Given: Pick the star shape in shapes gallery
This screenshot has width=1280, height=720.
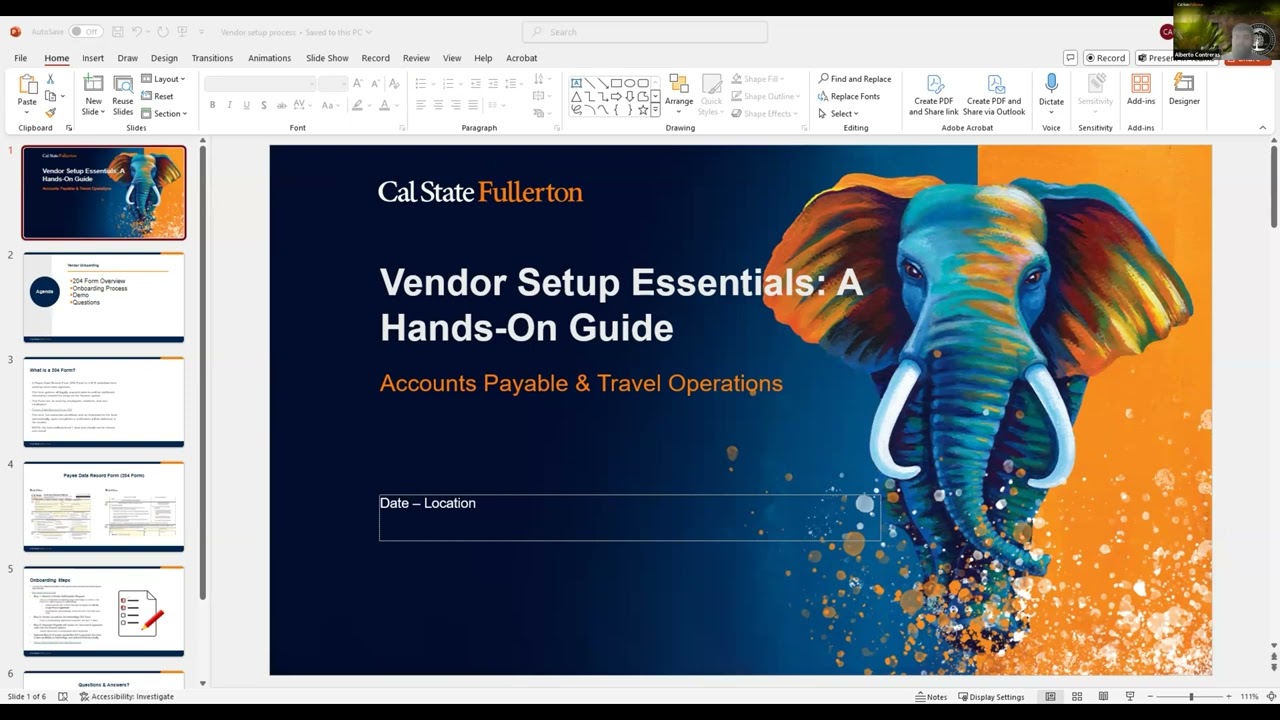Looking at the screenshot, I should tap(643, 110).
